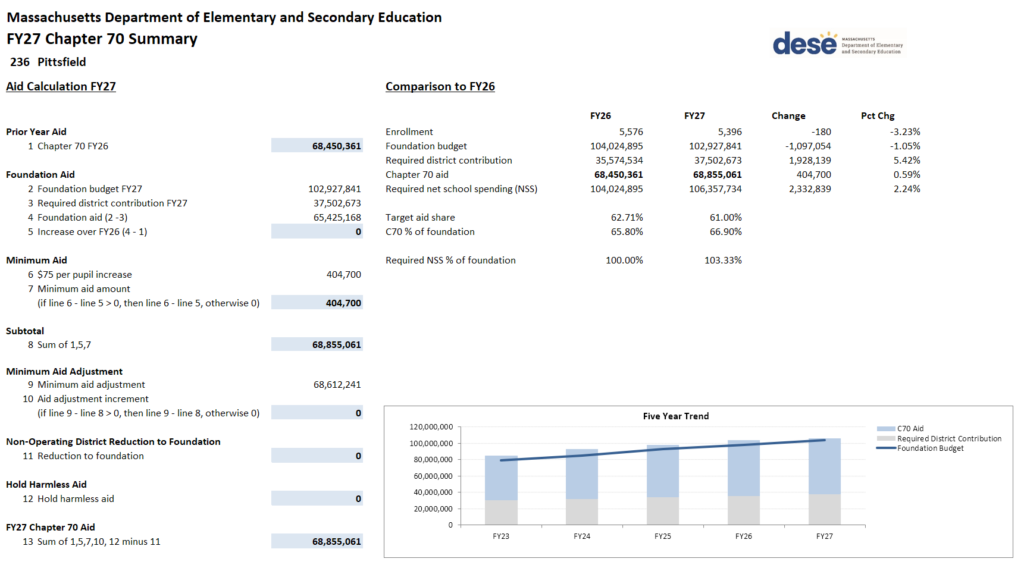Select the line 7 minimum aid amount cell
Image resolution: width=1024 pixels, height=568 pixels.
pyautogui.click(x=317, y=303)
